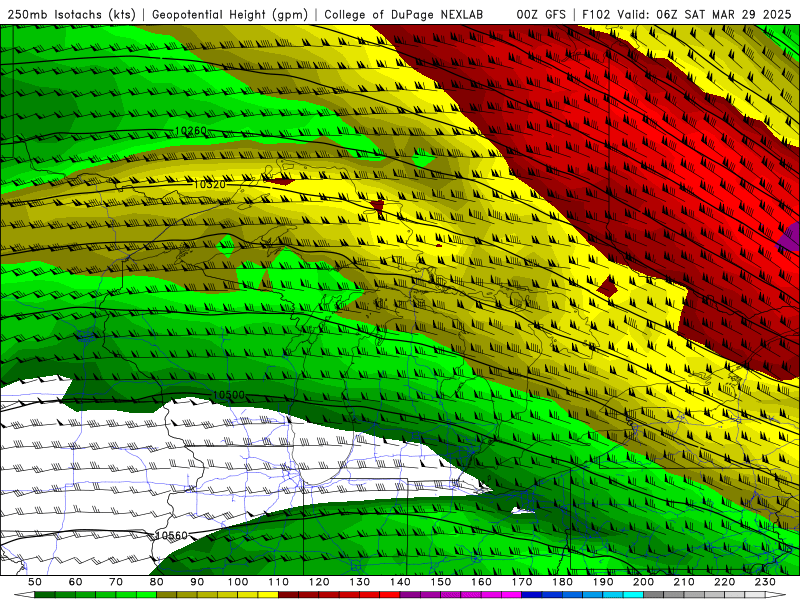This screenshot has width=800, height=600.
Task: Pick the bright yellow swatch ending at 110
Action: 268,594
